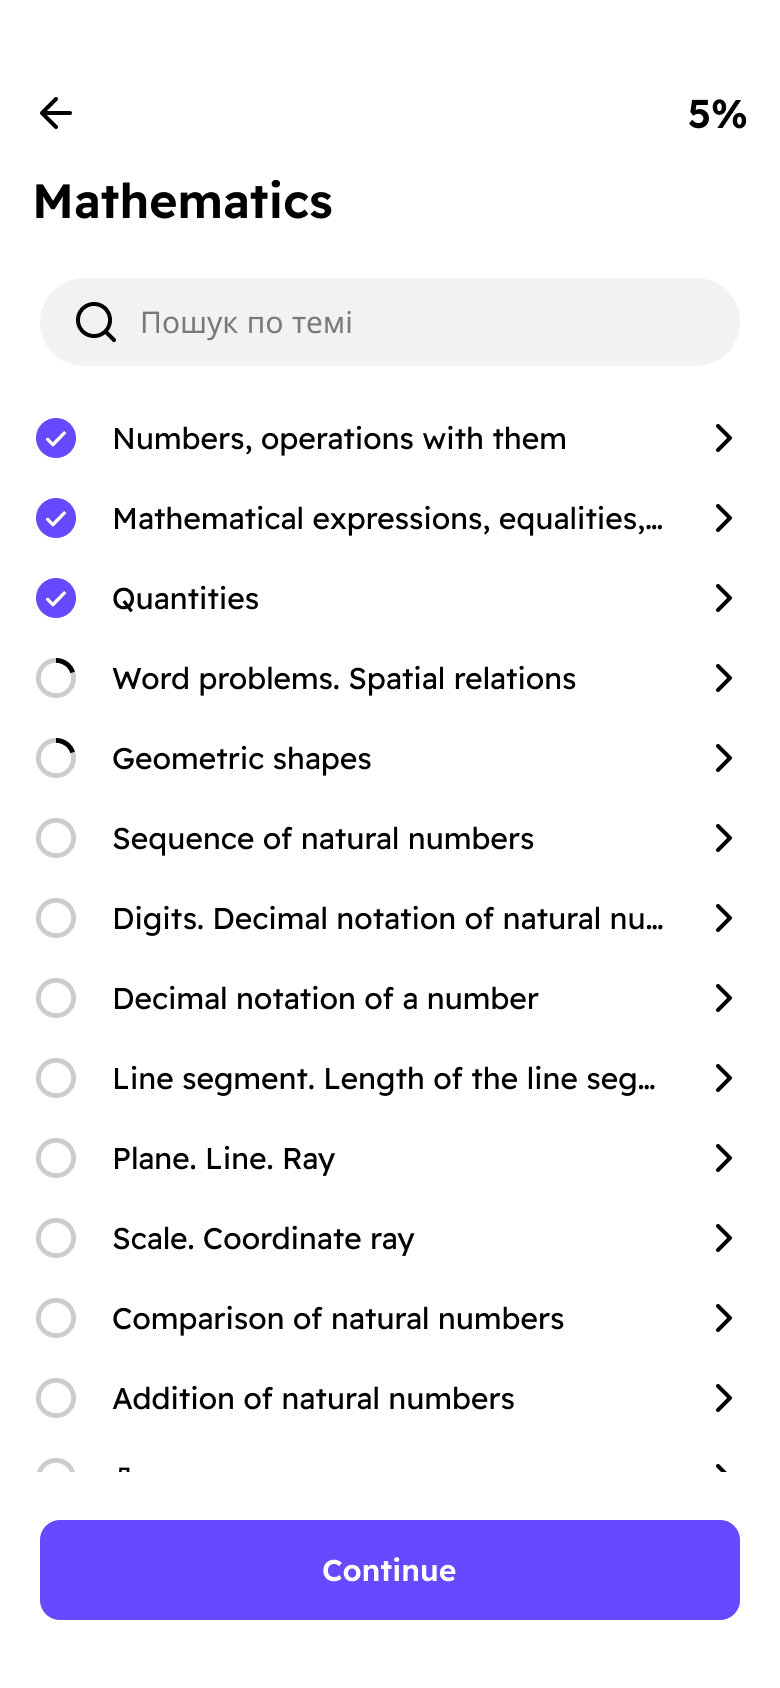This screenshot has height=1688, width=780.
Task: Click the in-progress circle for Word problems
Action: pos(56,678)
